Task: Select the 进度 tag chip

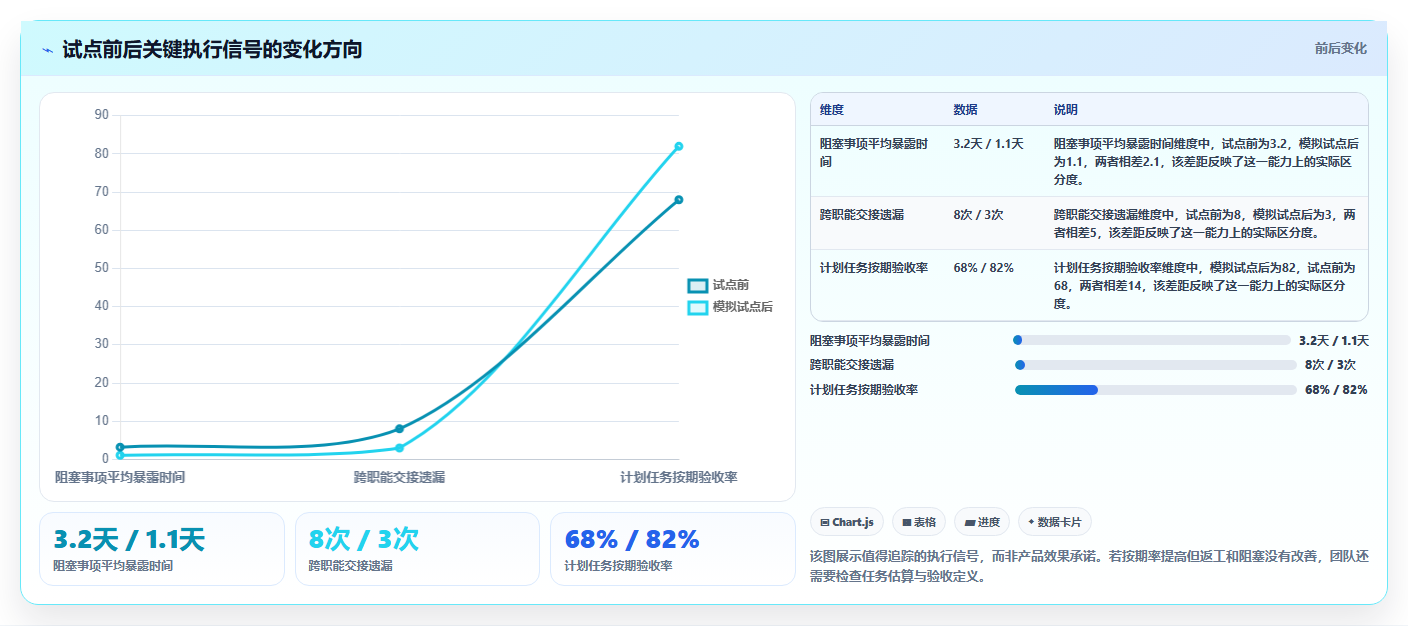Action: click(x=982, y=522)
